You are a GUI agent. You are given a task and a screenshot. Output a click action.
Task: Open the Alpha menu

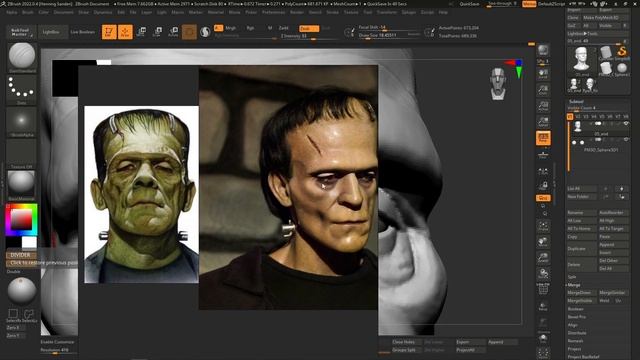coord(12,13)
